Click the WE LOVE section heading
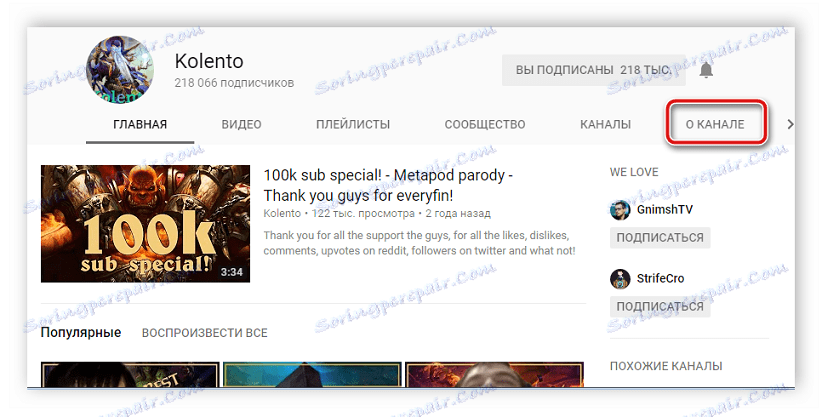 point(634,172)
